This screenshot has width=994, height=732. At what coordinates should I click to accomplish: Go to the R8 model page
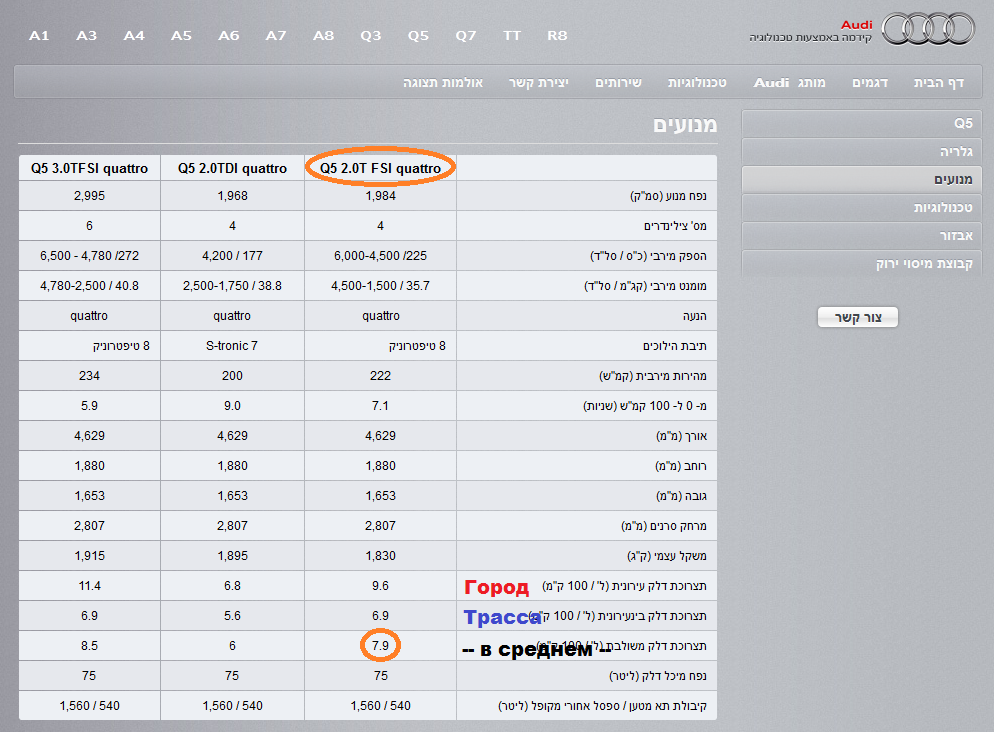[x=557, y=36]
